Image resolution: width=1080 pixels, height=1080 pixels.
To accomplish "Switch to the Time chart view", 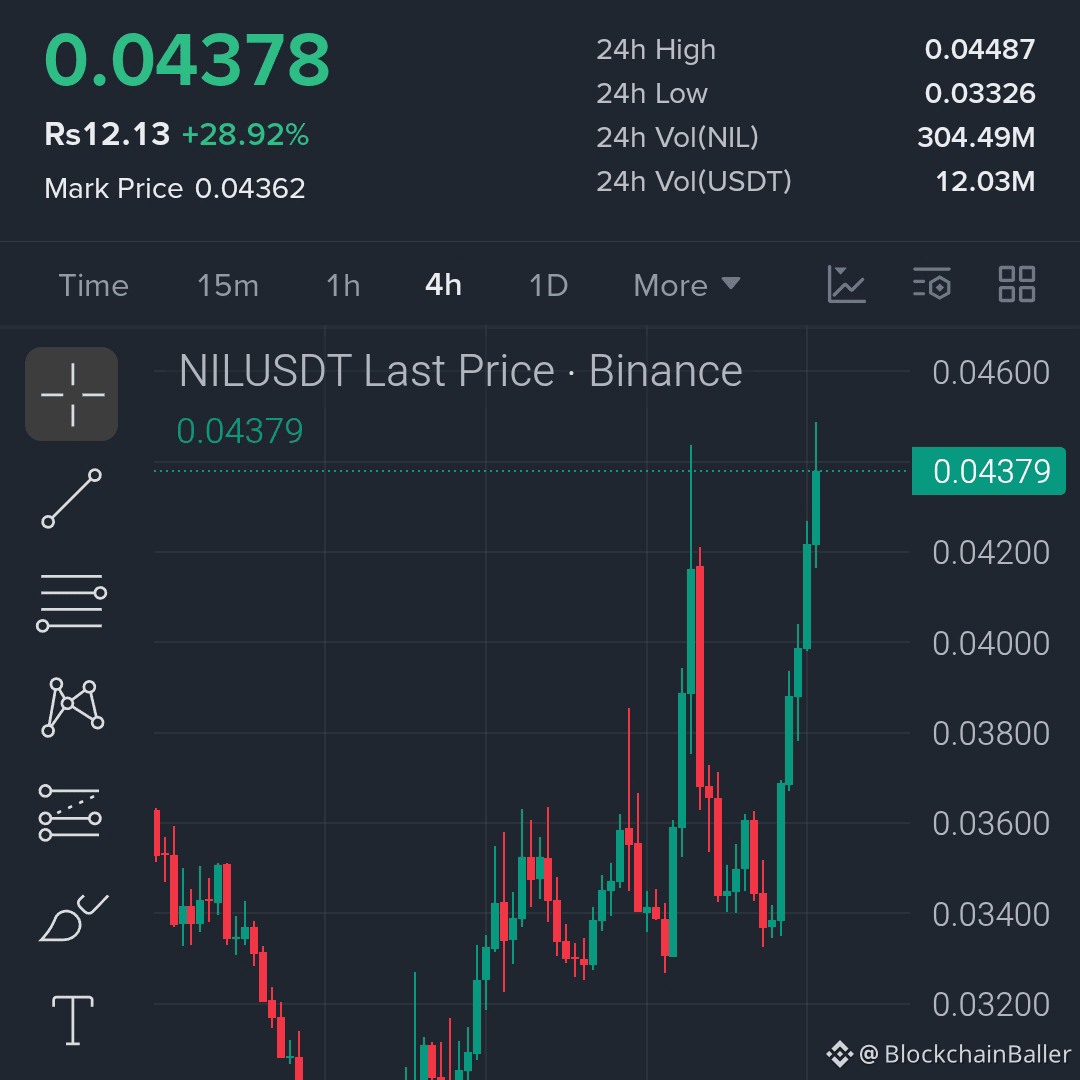I will click(94, 285).
